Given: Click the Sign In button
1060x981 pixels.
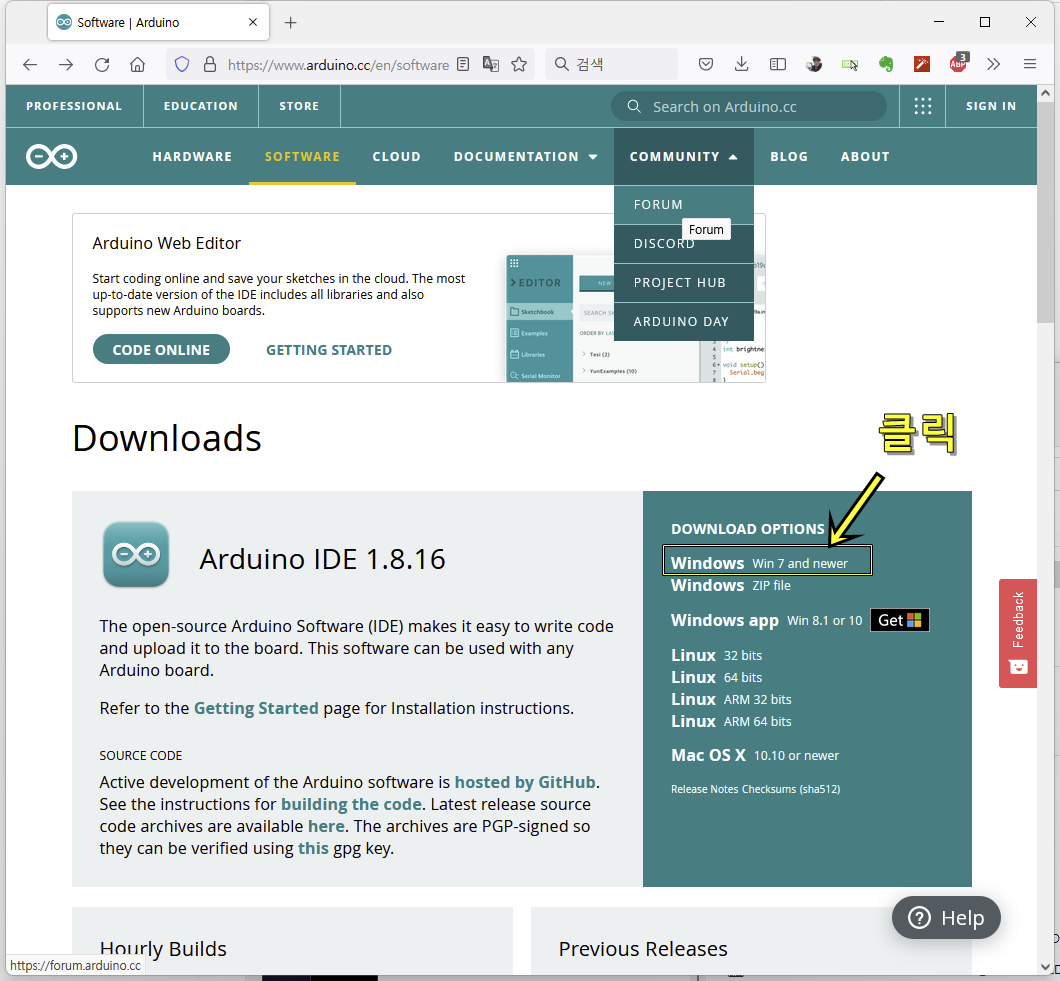Looking at the screenshot, I should pyautogui.click(x=990, y=106).
